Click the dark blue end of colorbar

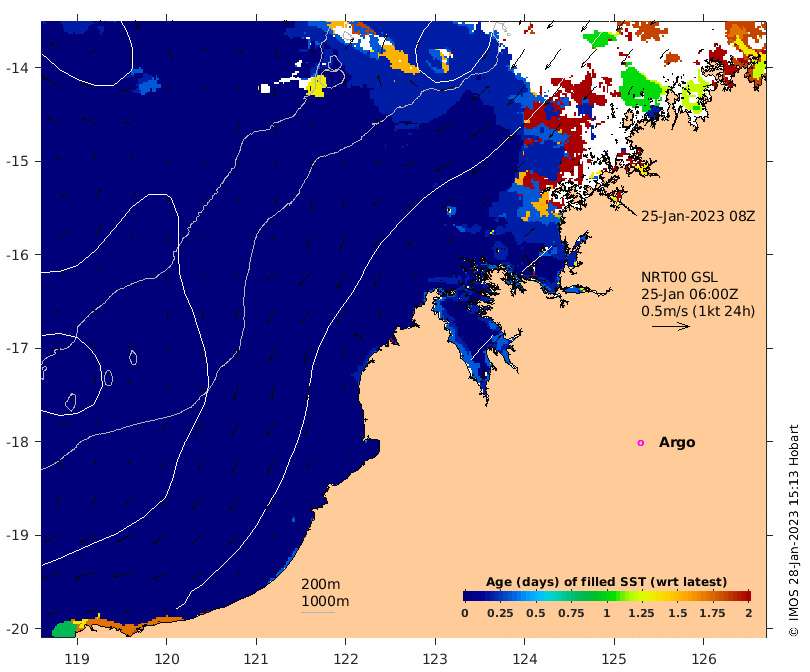(468, 596)
